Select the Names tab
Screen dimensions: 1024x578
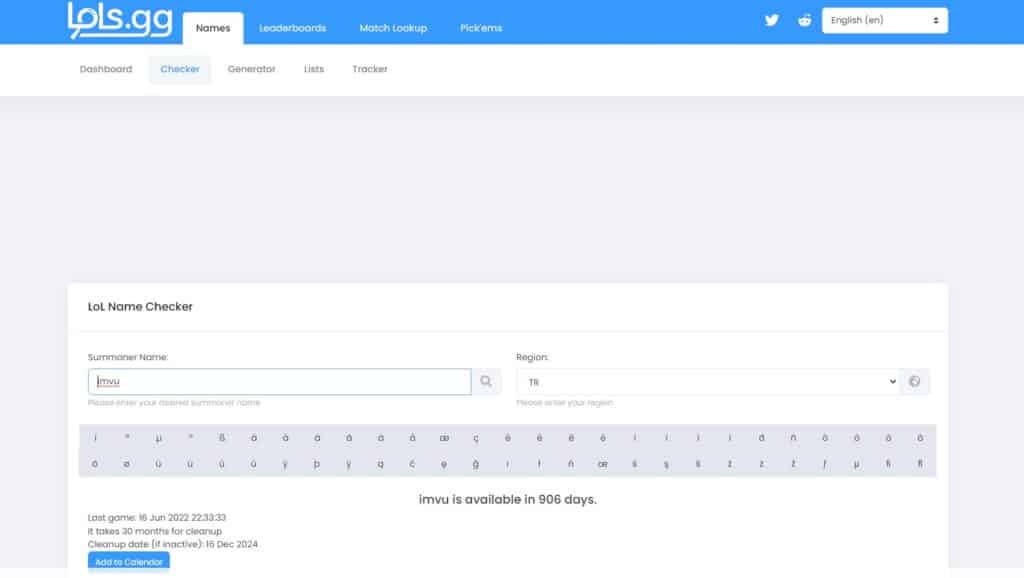(213, 28)
